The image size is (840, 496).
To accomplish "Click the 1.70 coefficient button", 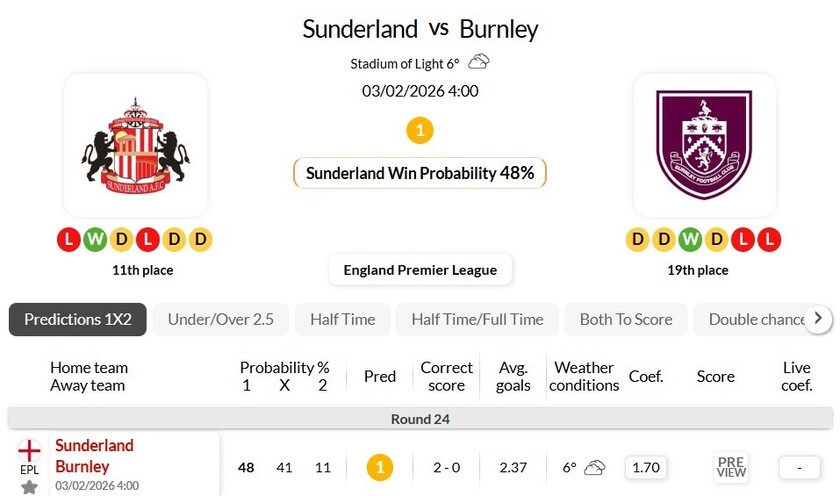I will click(x=646, y=466).
